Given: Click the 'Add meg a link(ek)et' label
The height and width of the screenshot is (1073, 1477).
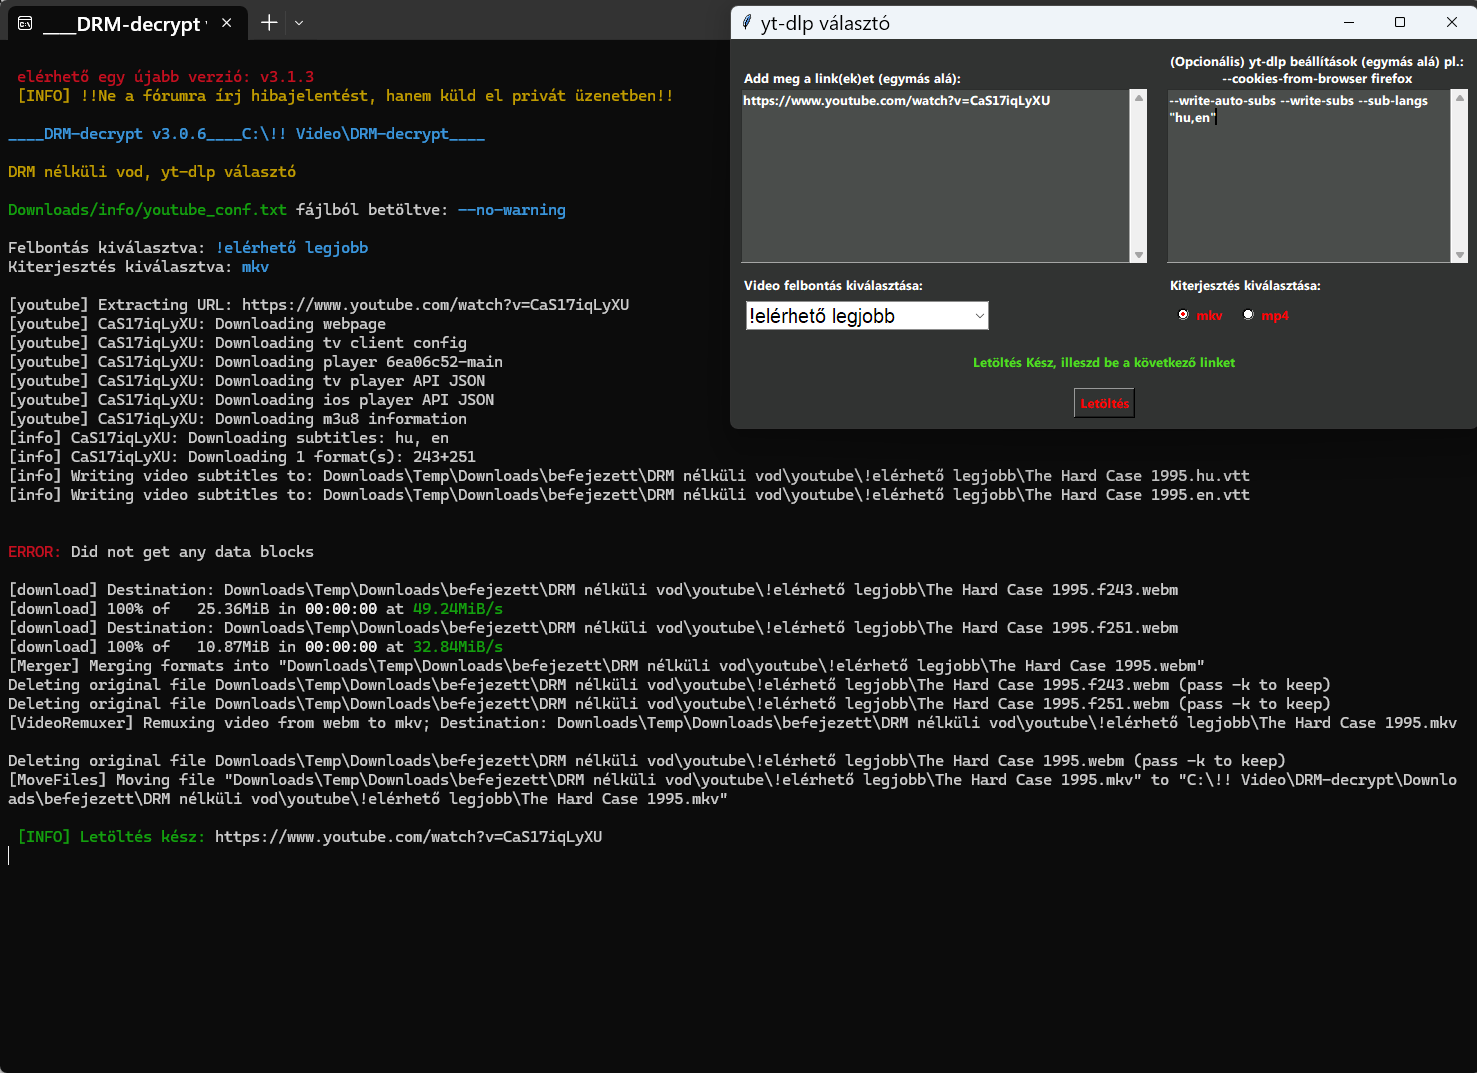Looking at the screenshot, I should (x=852, y=78).
